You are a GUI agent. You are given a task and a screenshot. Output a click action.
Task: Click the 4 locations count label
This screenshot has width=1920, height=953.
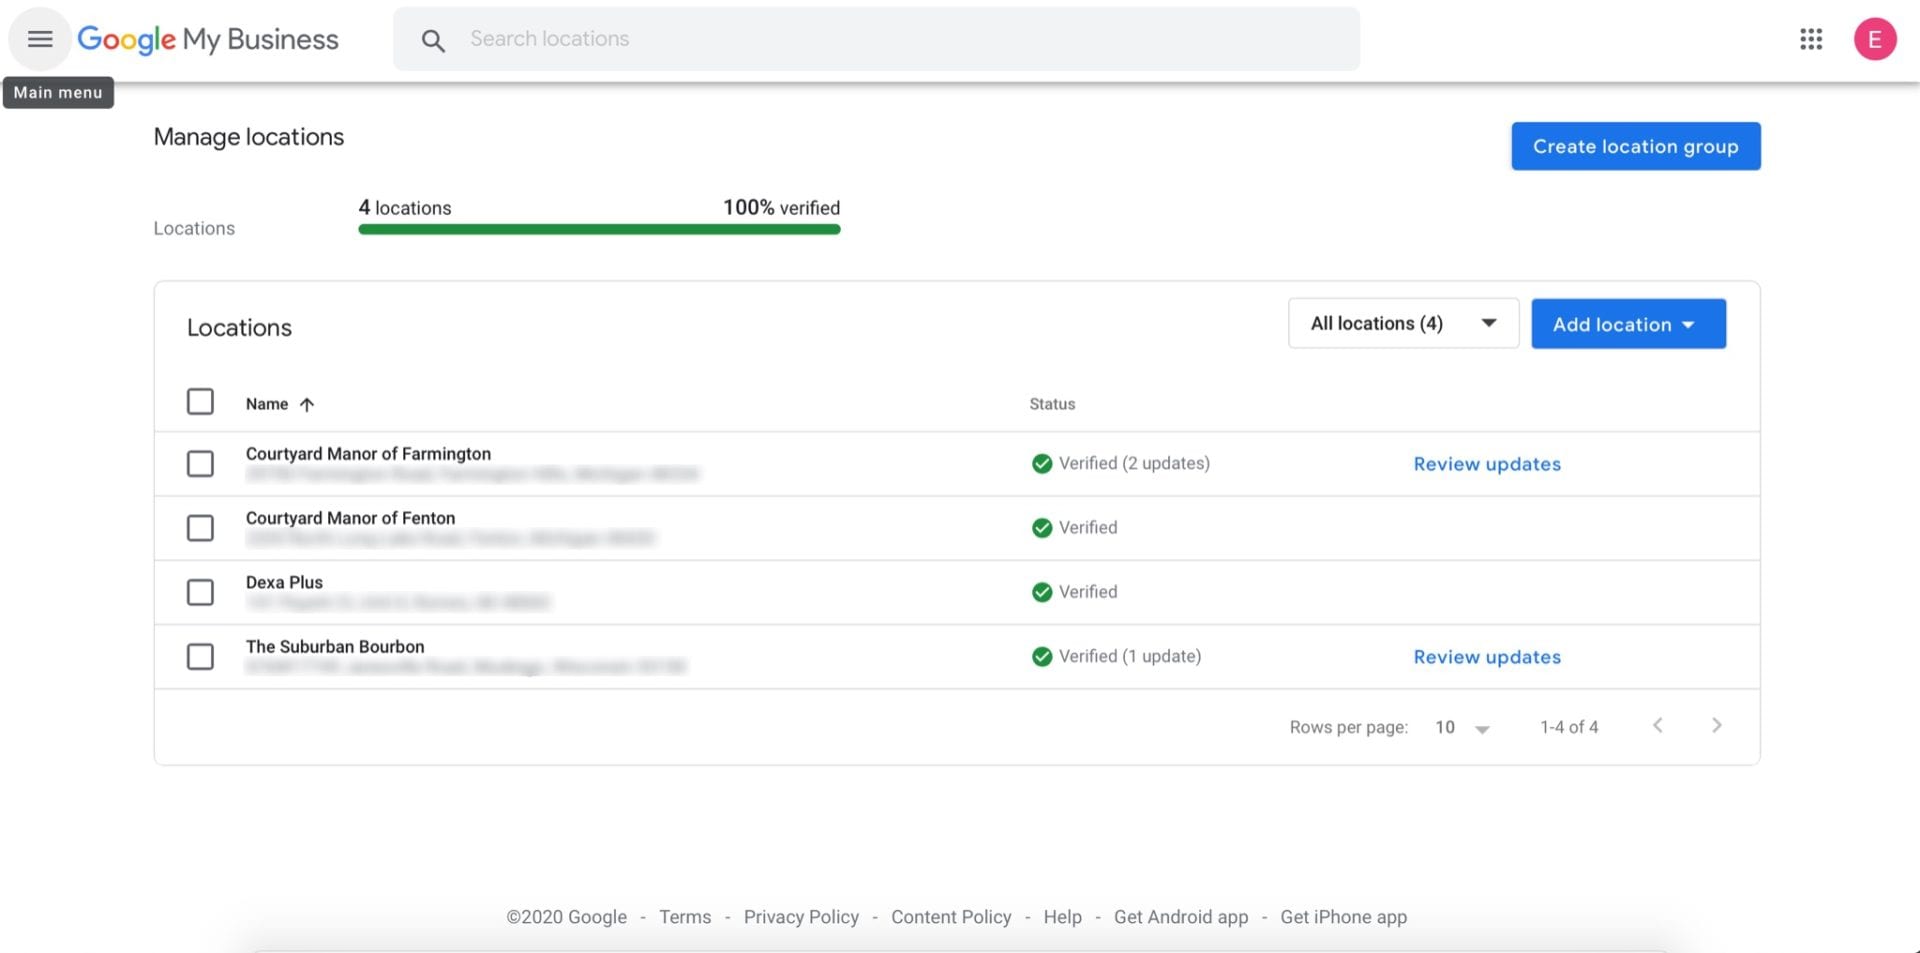tap(405, 208)
